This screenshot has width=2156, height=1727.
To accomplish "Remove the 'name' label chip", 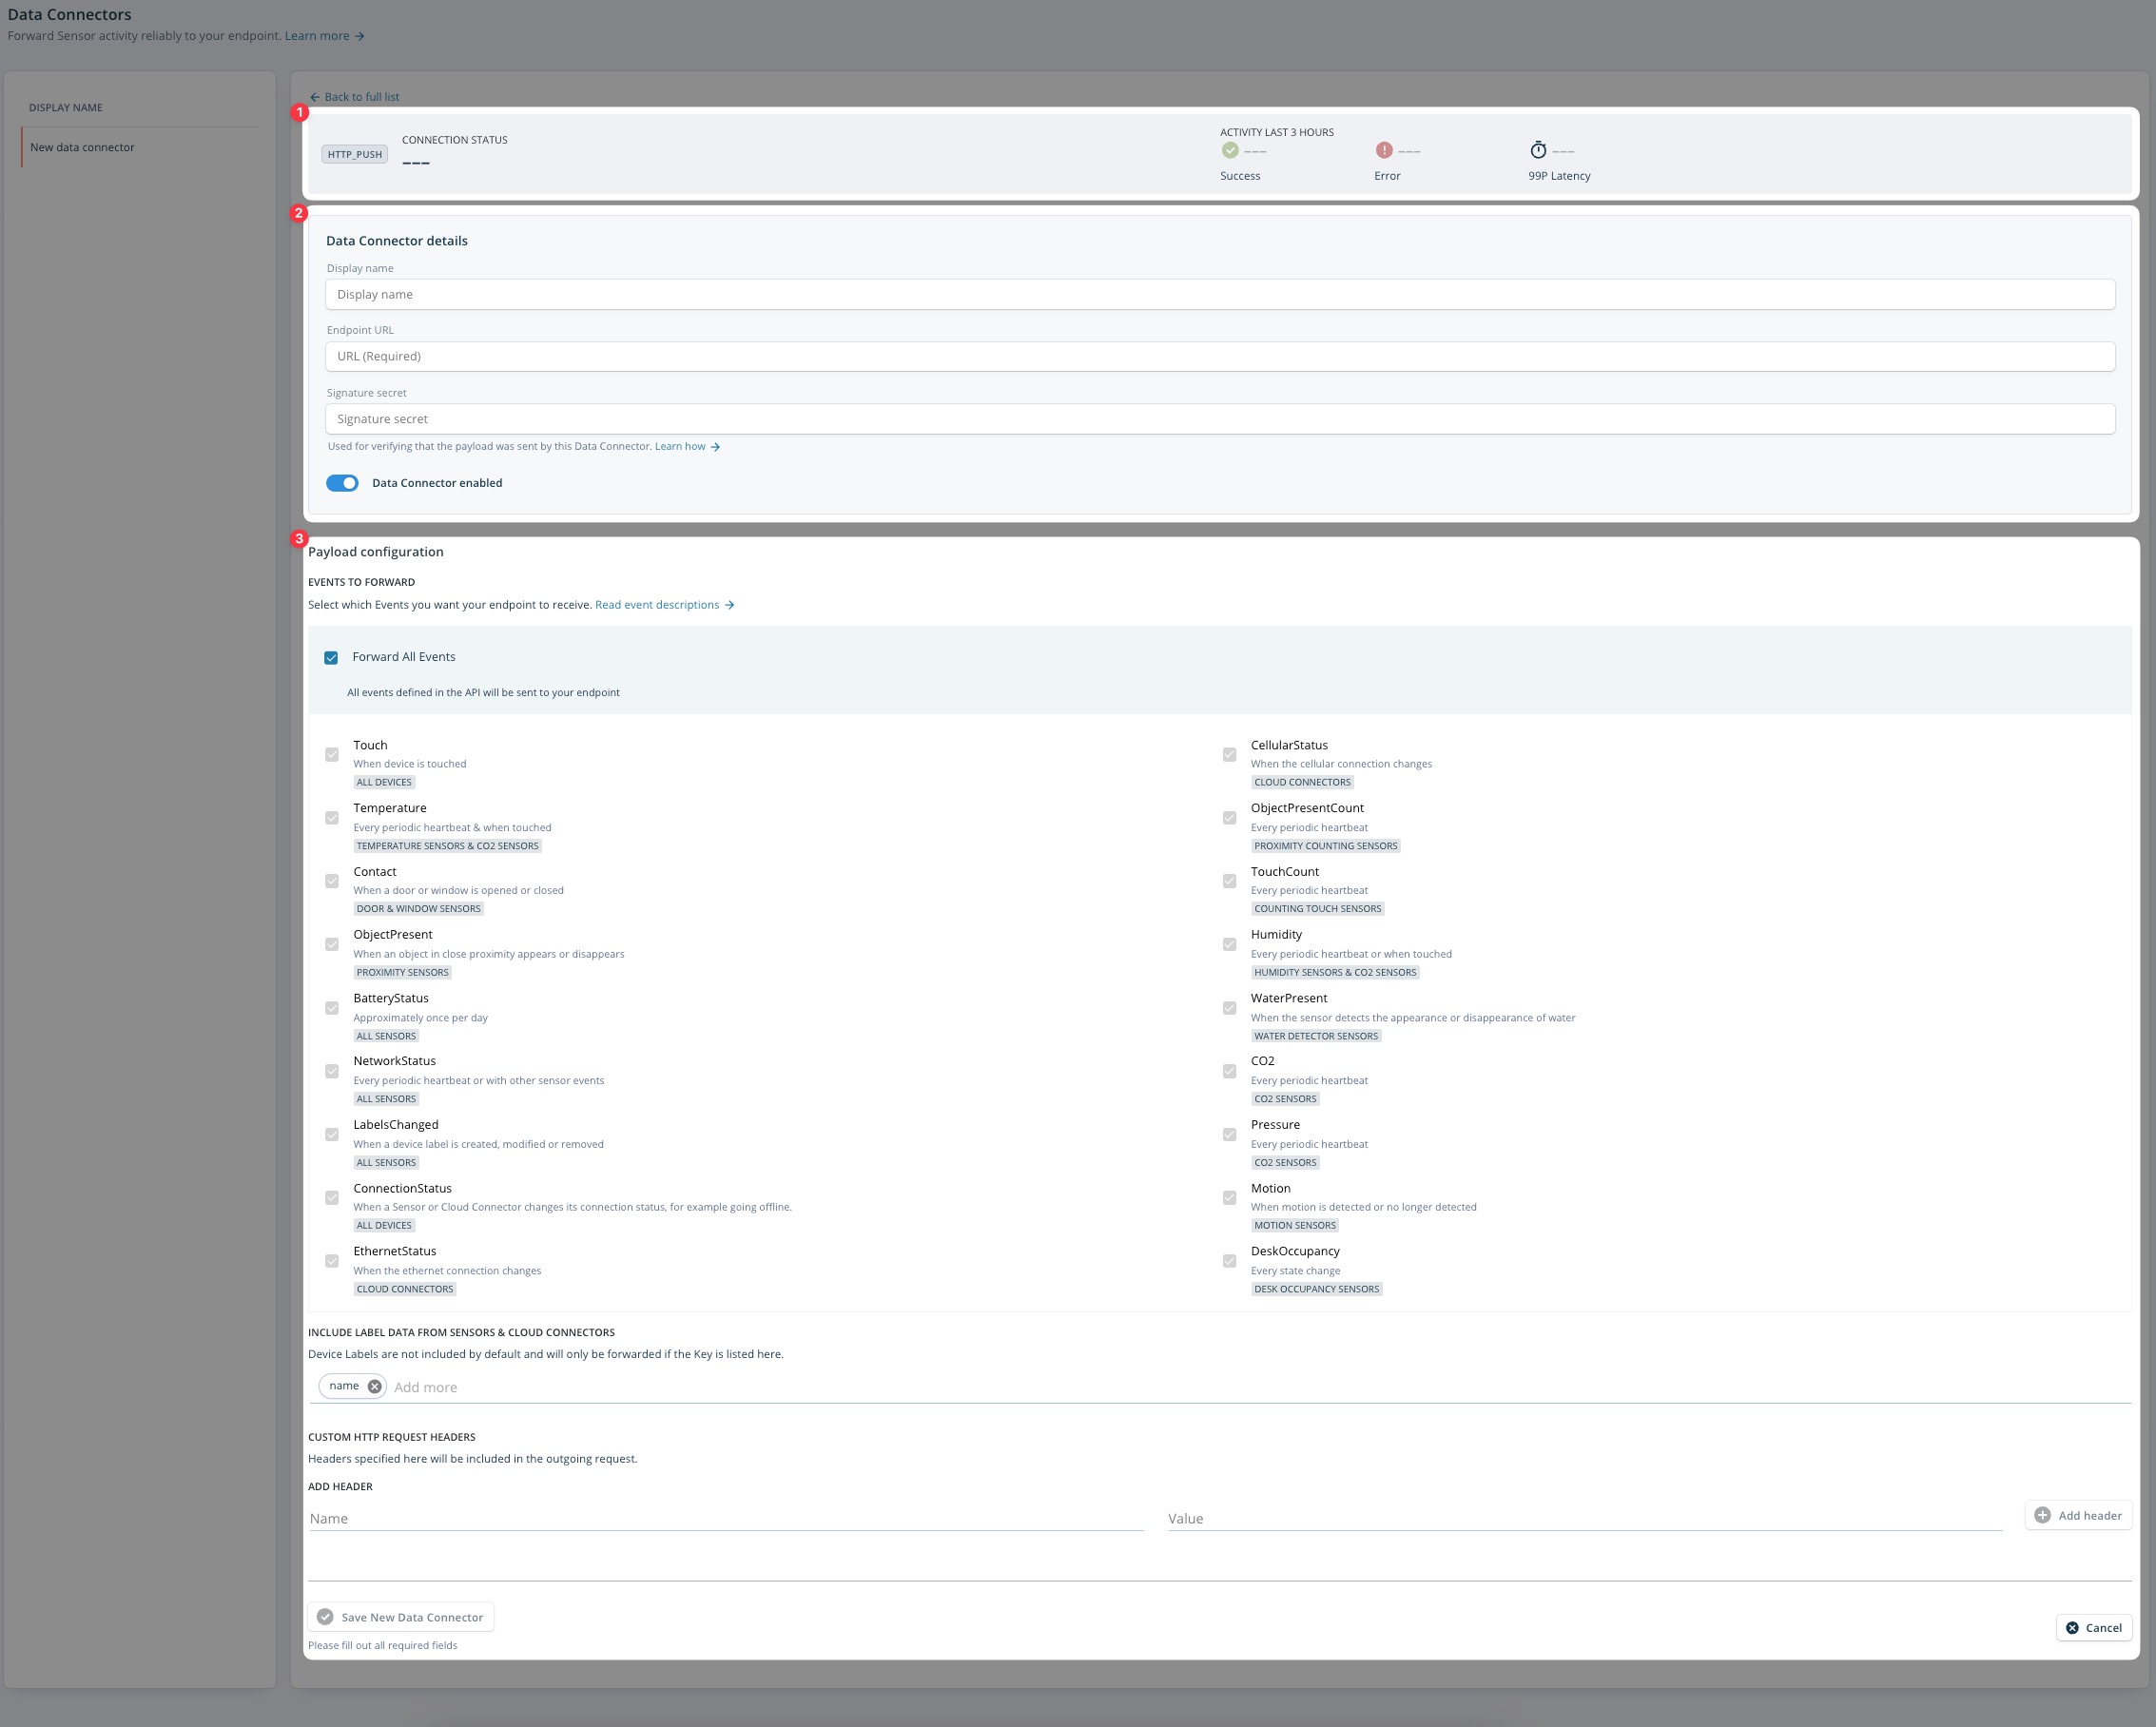I will (374, 1386).
